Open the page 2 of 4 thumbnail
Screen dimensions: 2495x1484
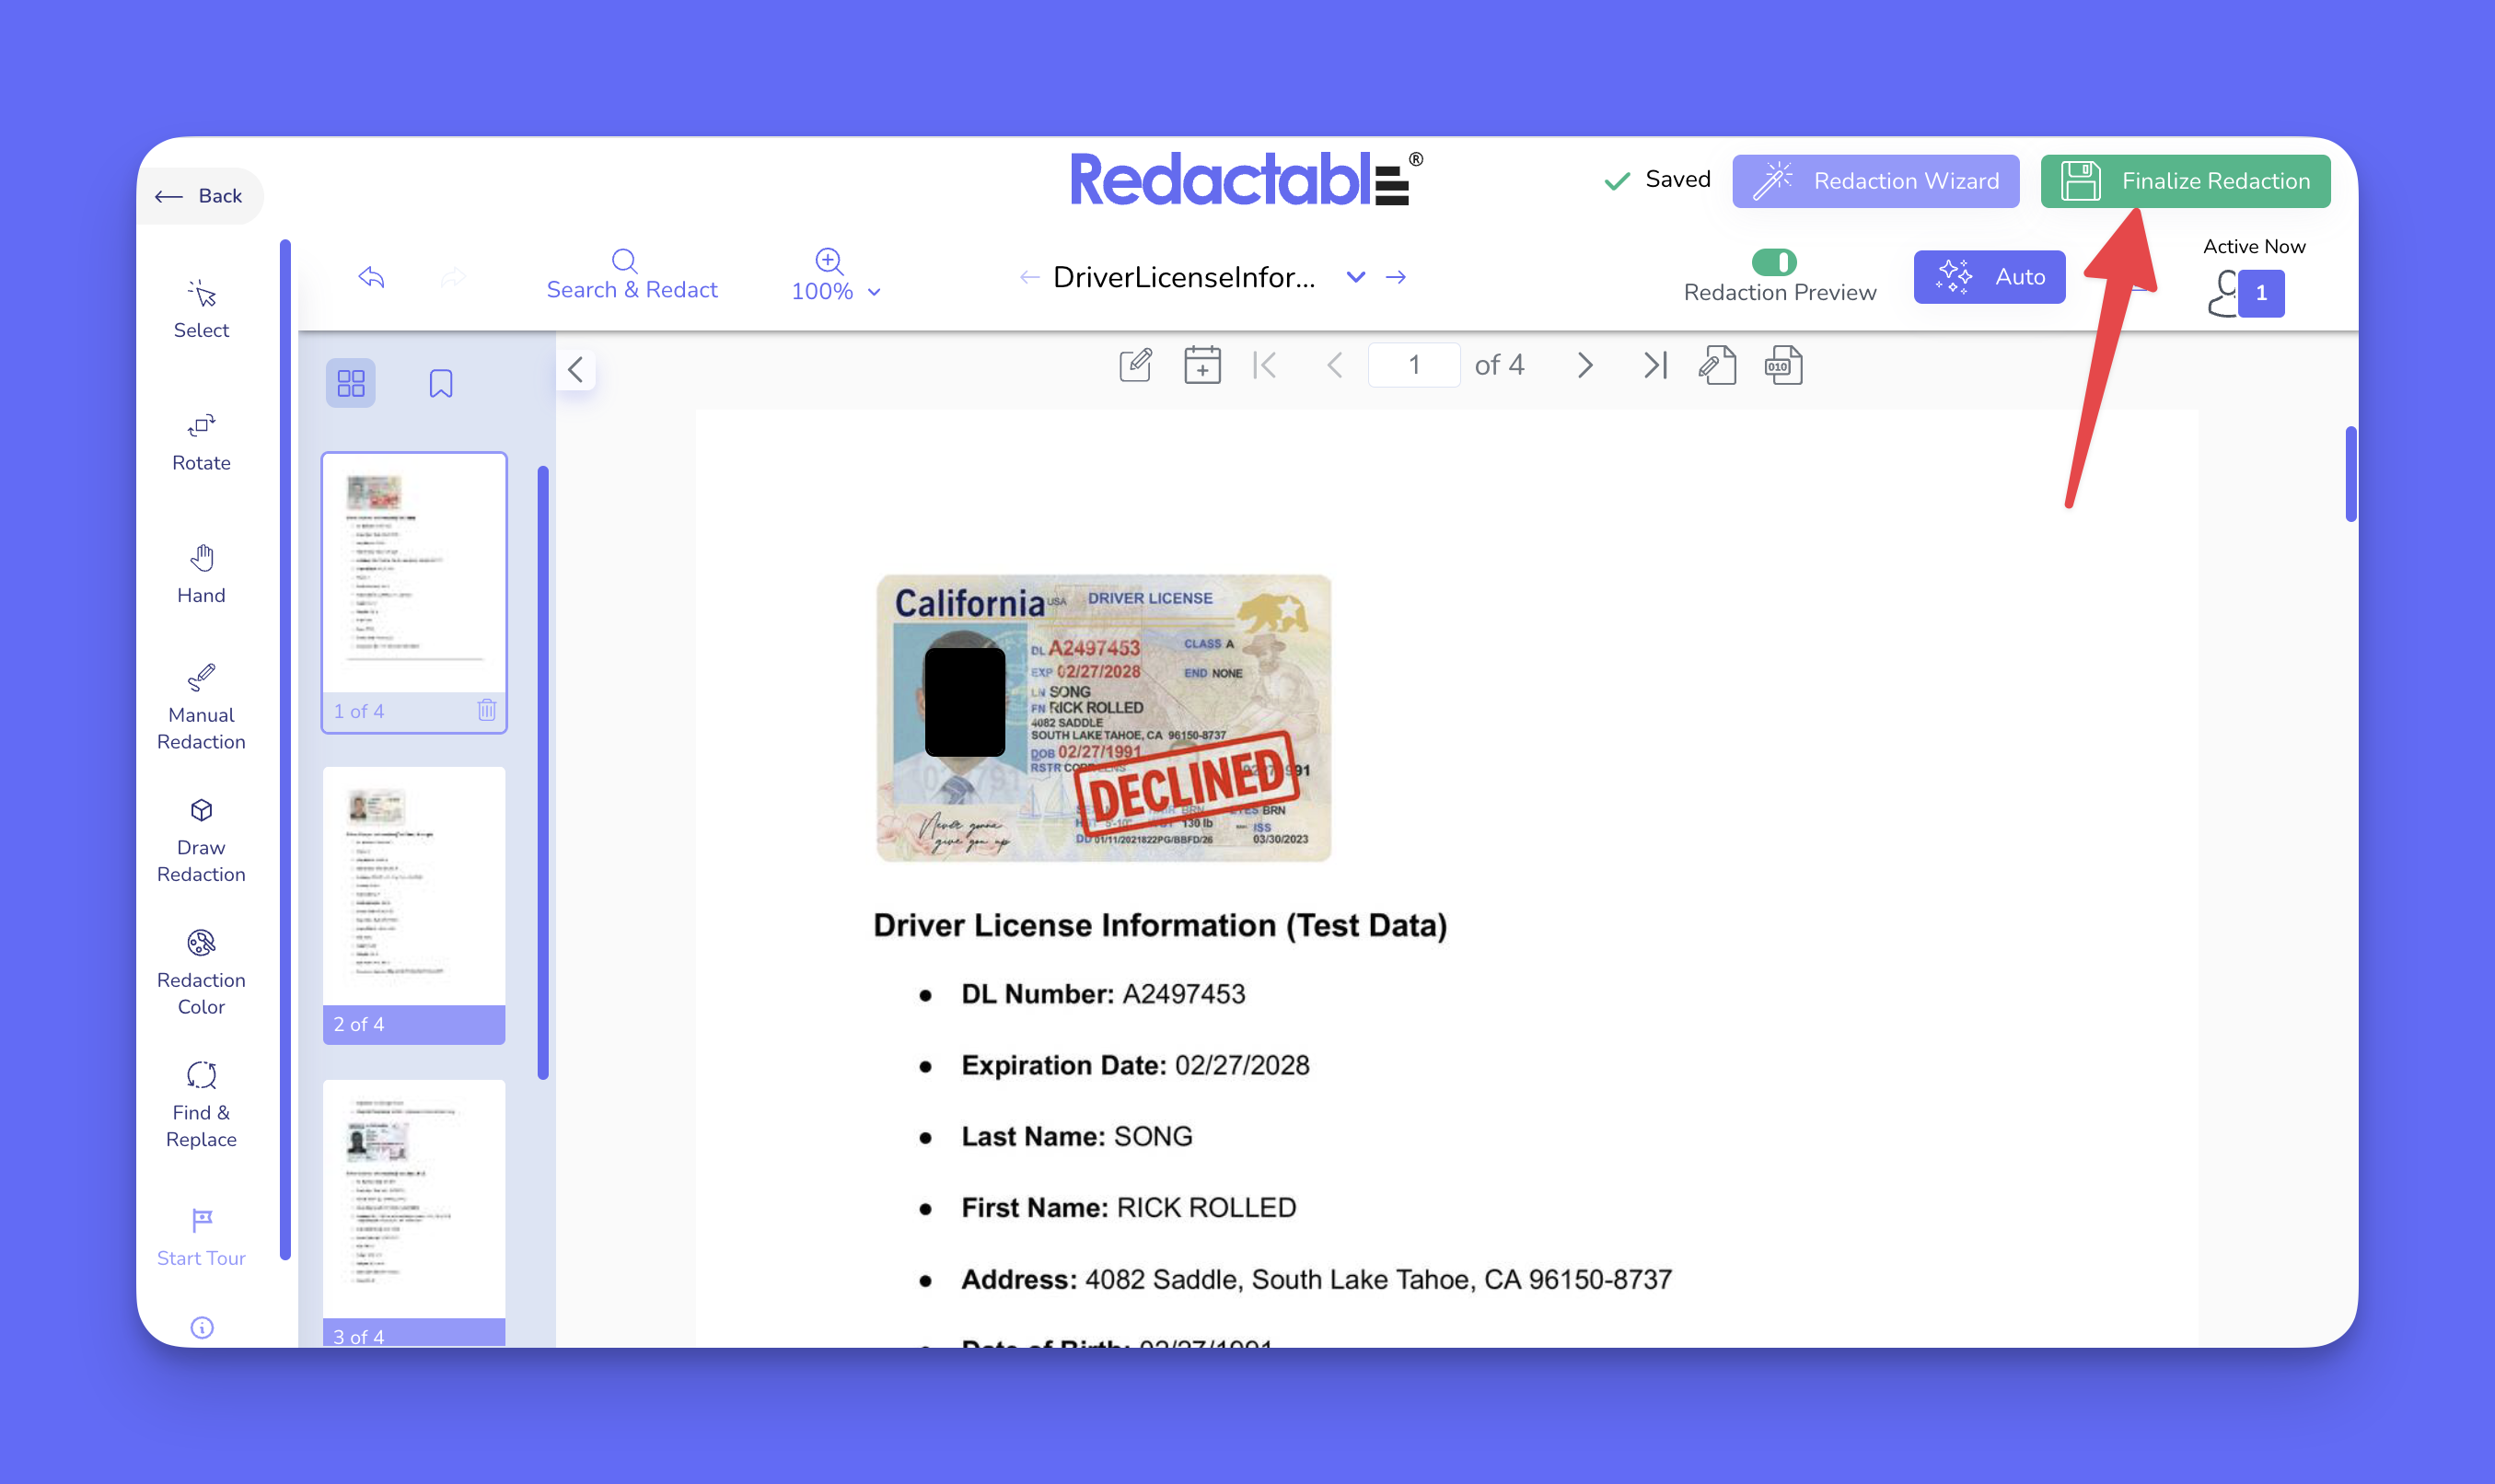click(414, 890)
